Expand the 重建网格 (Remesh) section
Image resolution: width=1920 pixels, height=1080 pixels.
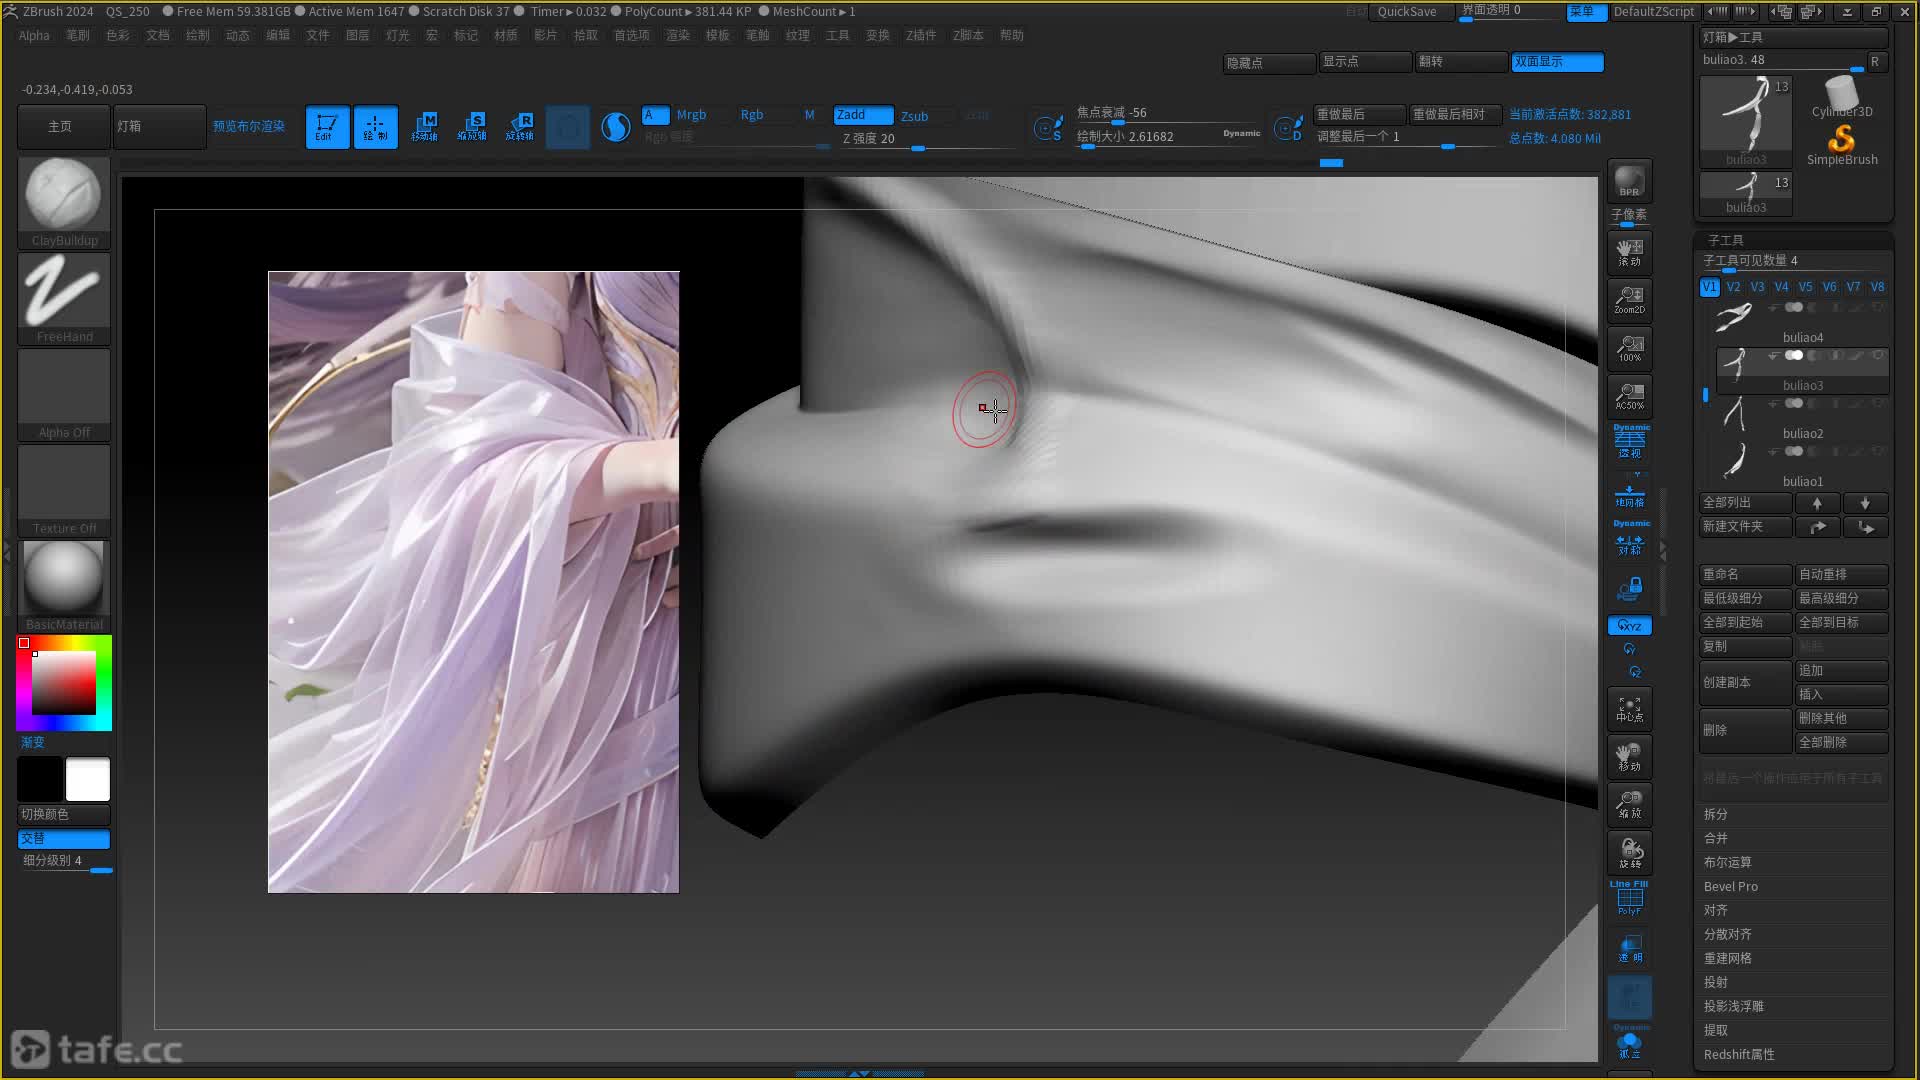(x=1727, y=958)
